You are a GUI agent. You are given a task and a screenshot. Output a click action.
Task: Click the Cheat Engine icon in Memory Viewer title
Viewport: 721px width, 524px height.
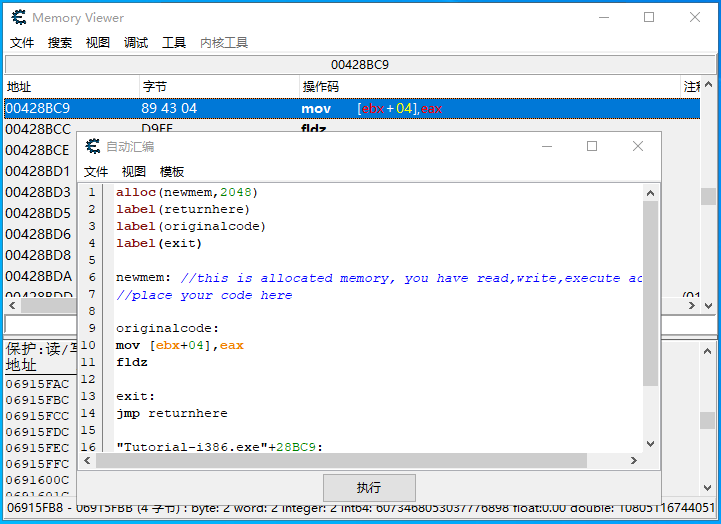pyautogui.click(x=19, y=17)
